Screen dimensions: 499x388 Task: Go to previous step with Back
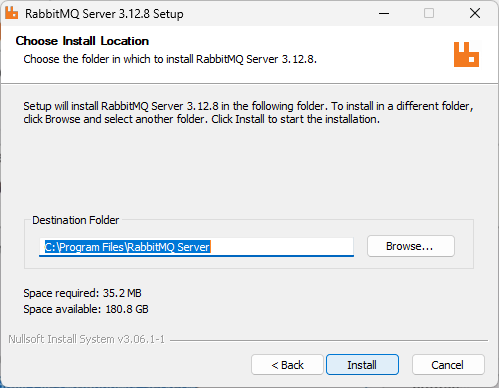point(287,365)
